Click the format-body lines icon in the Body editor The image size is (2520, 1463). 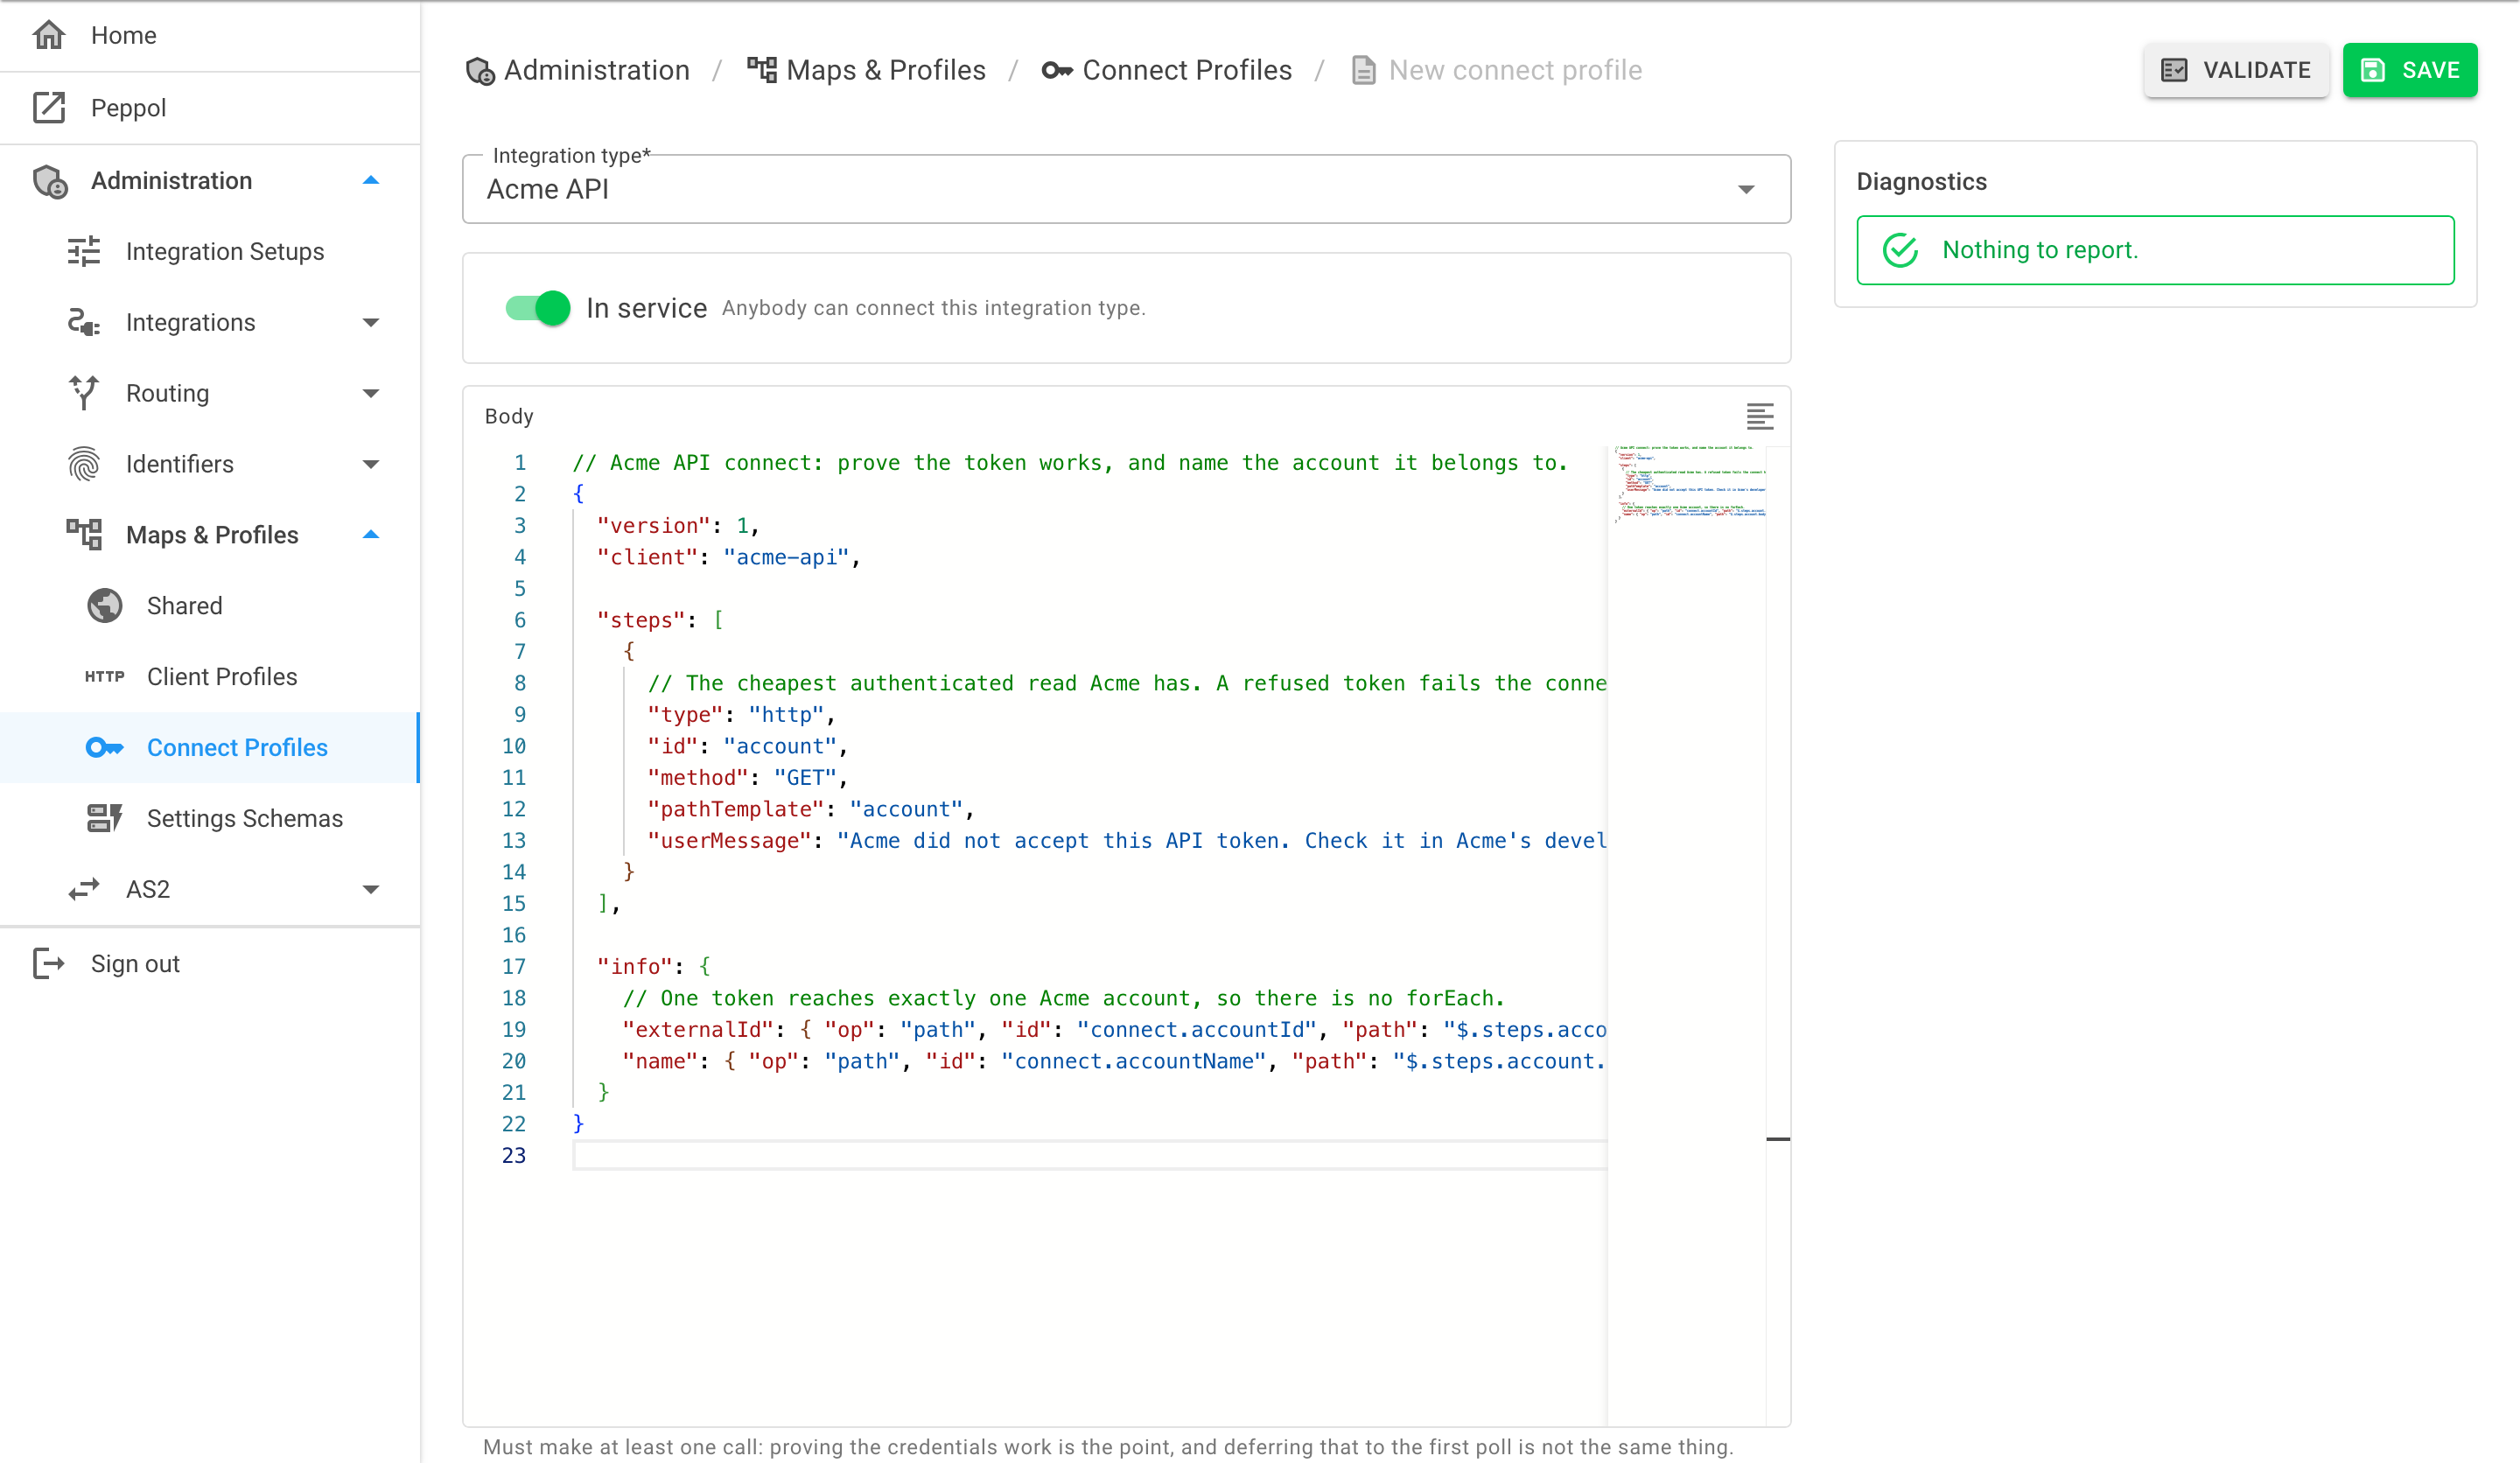(1760, 416)
